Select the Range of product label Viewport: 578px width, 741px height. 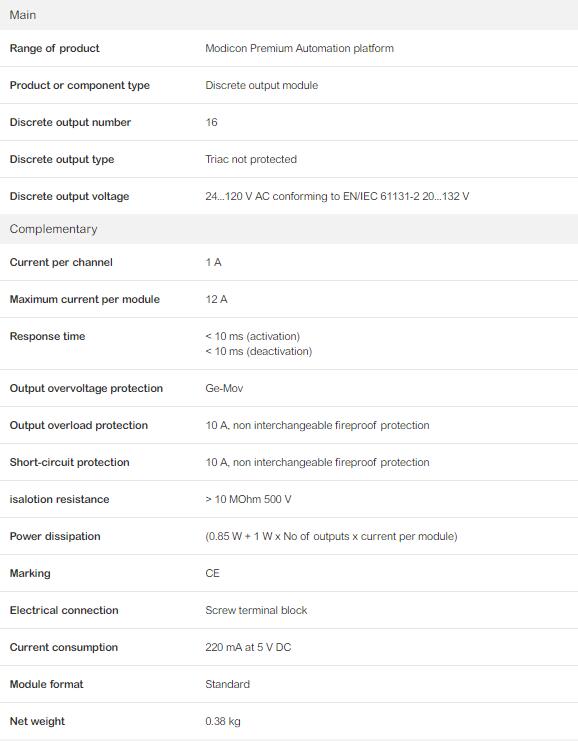click(54, 48)
